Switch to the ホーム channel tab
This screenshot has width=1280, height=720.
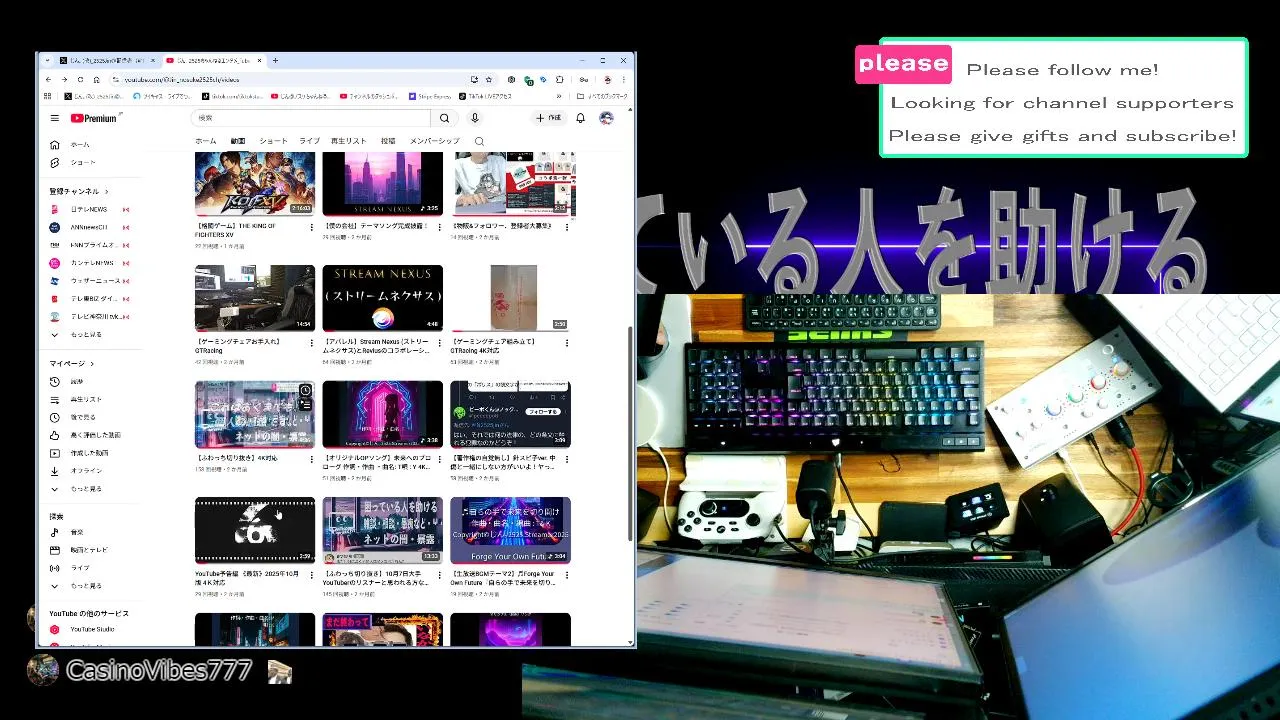(205, 142)
